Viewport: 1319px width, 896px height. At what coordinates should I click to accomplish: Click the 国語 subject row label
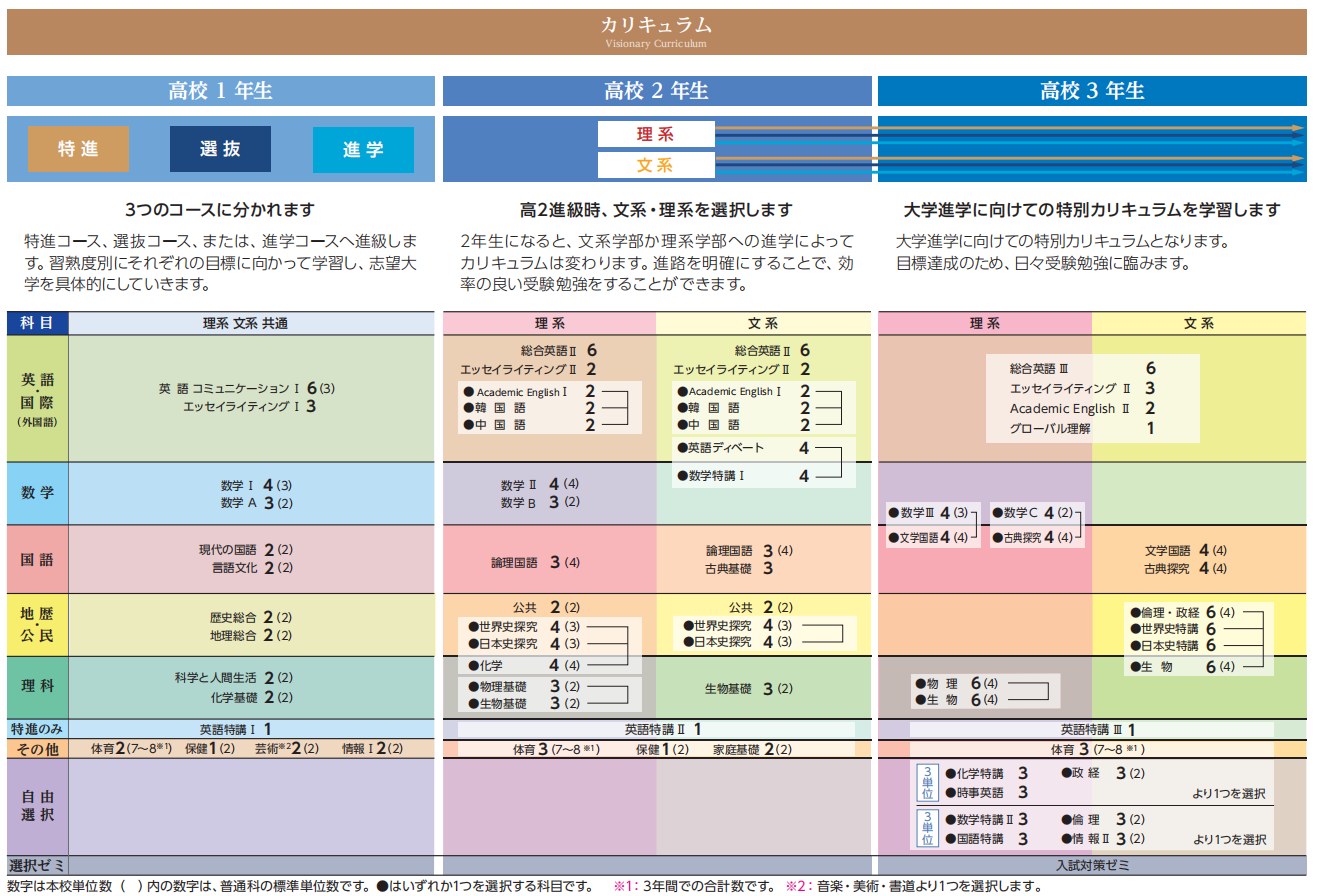[38, 559]
